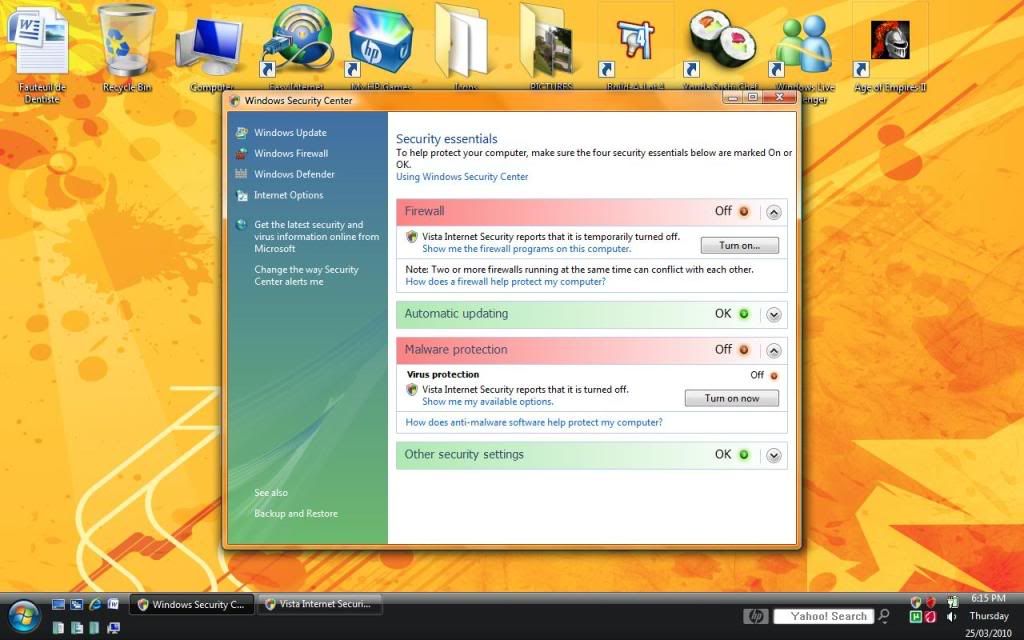This screenshot has height=640, width=1024.
Task: Click the taskbar clock showing 6:15 PM
Action: pyautogui.click(x=988, y=598)
